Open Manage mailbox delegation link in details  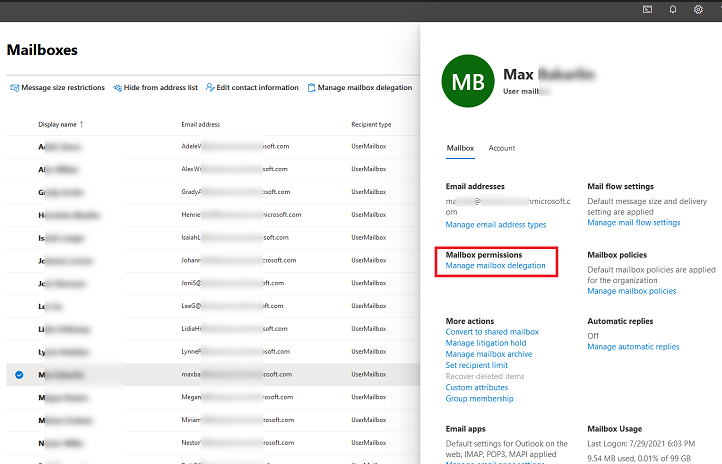point(495,266)
